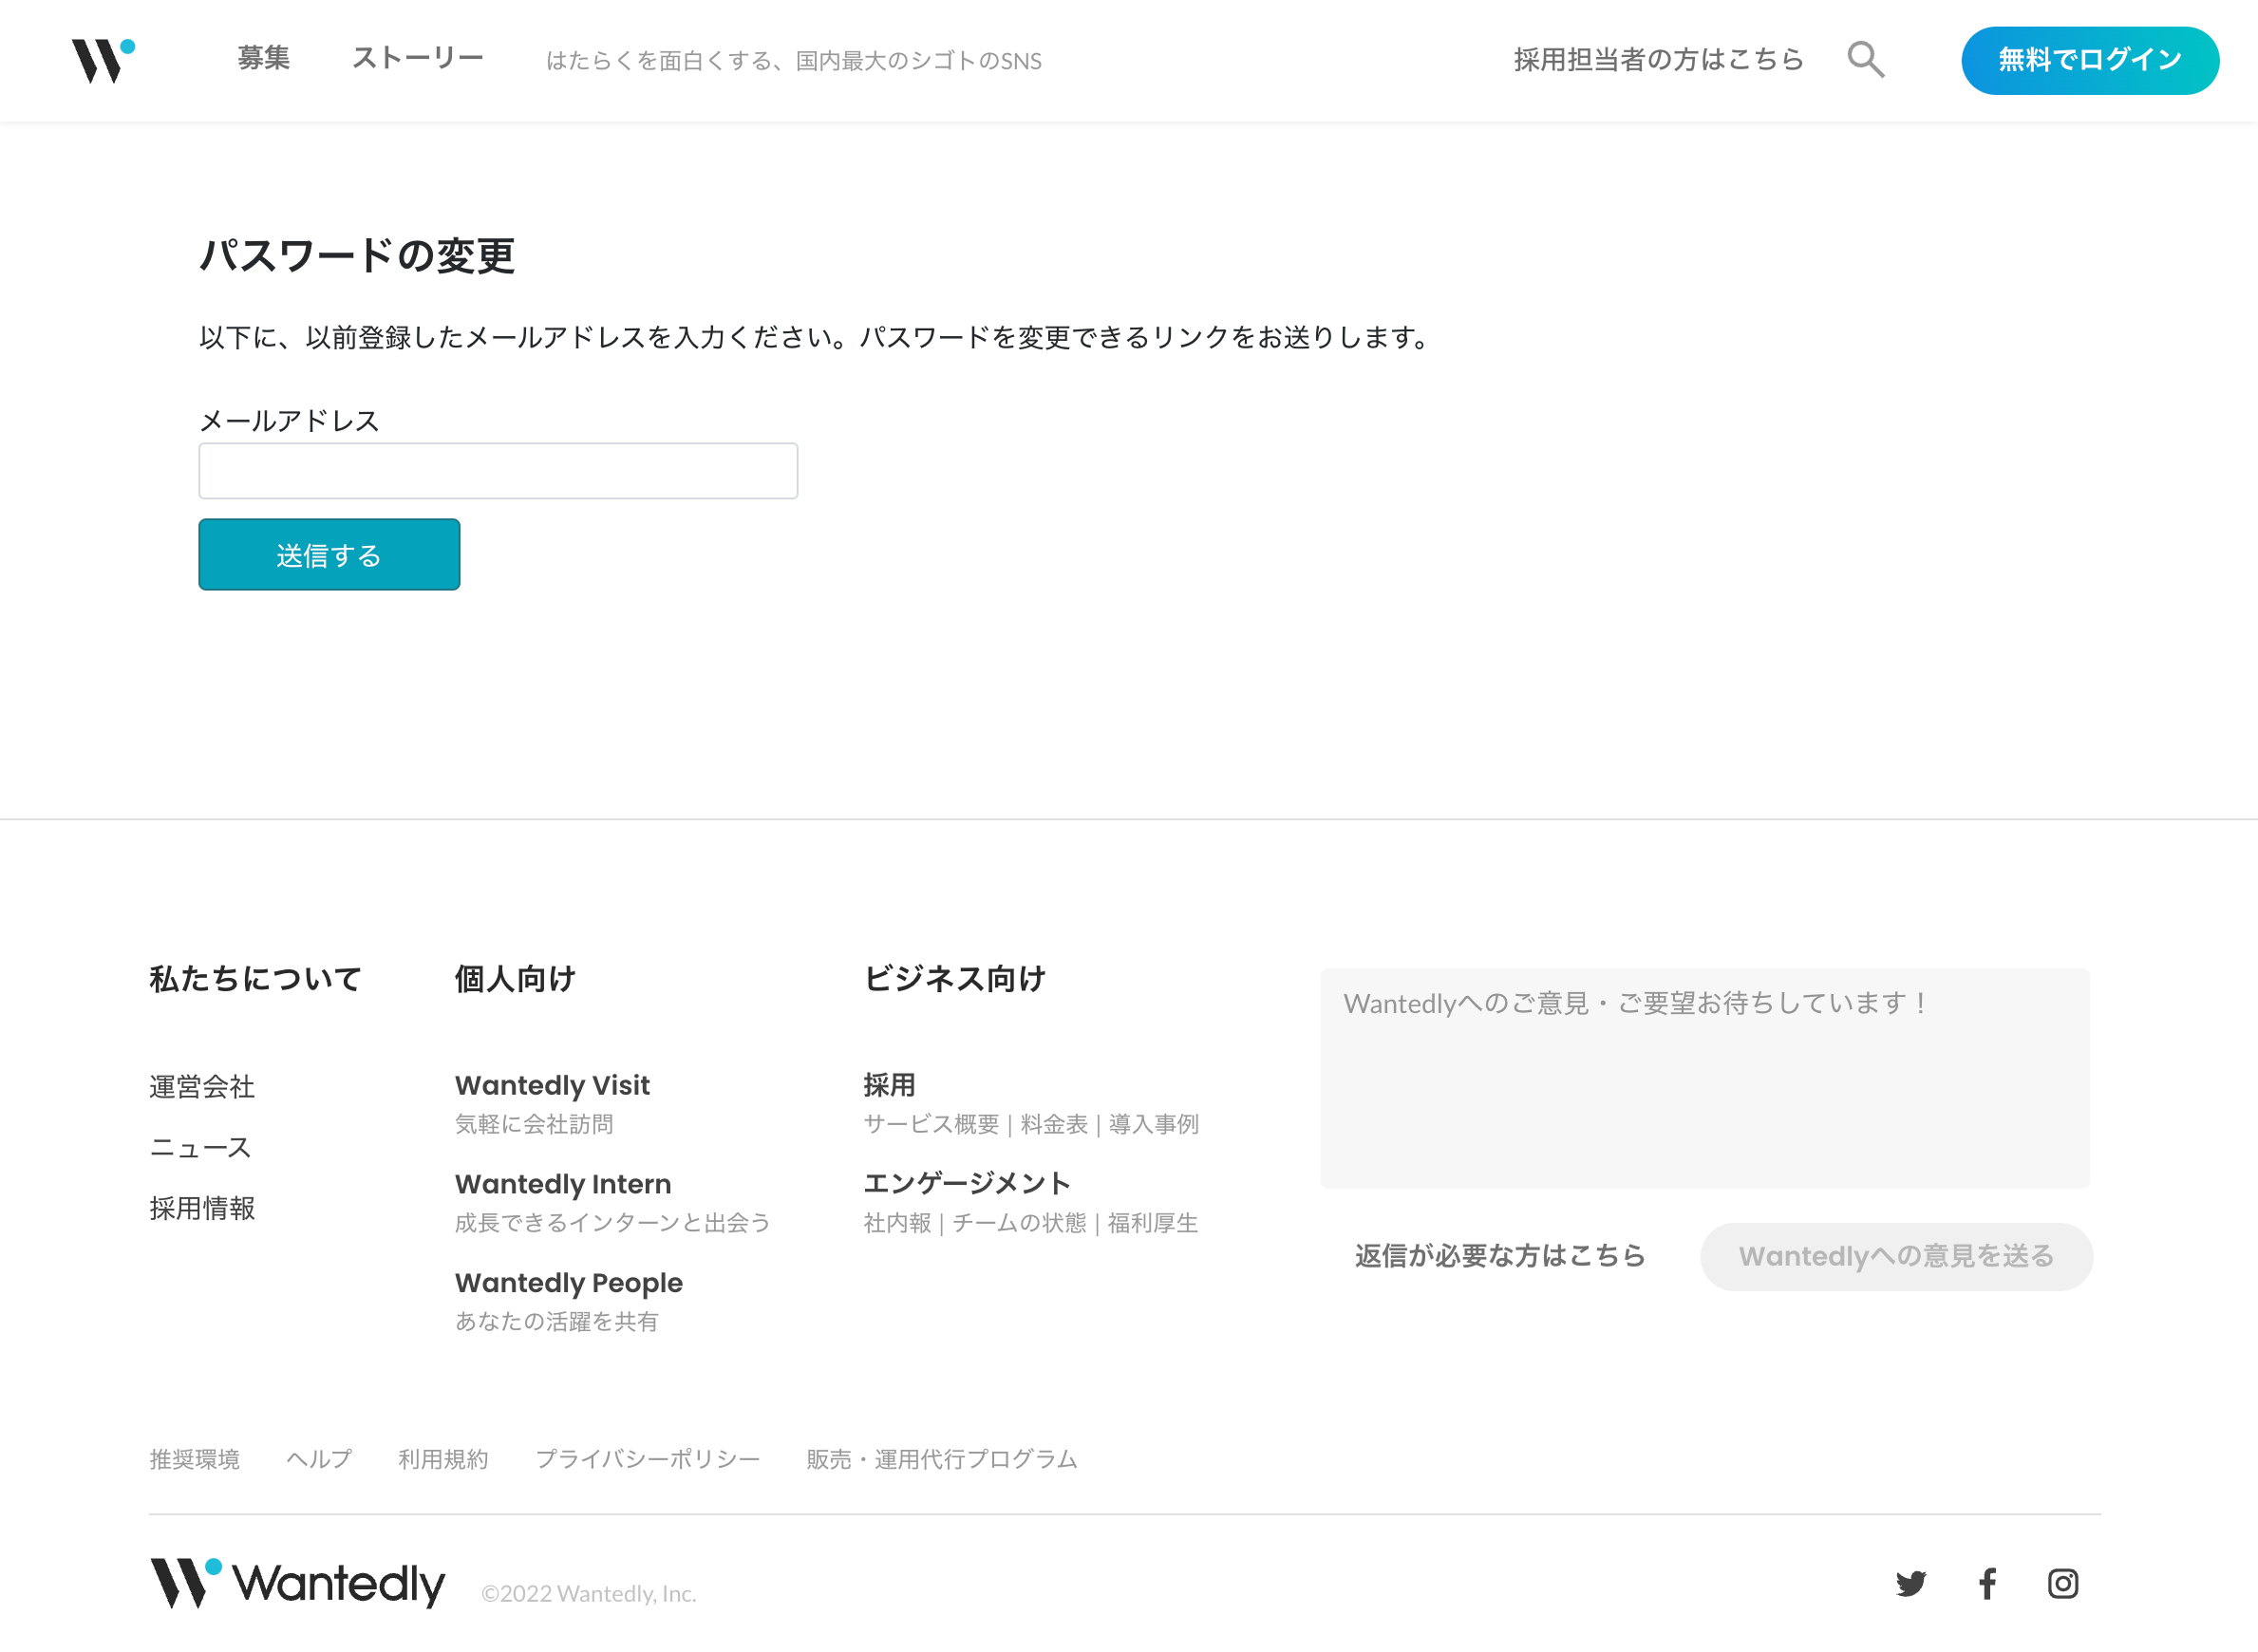
Task: Open the Wantedly People link
Action: tap(569, 1282)
